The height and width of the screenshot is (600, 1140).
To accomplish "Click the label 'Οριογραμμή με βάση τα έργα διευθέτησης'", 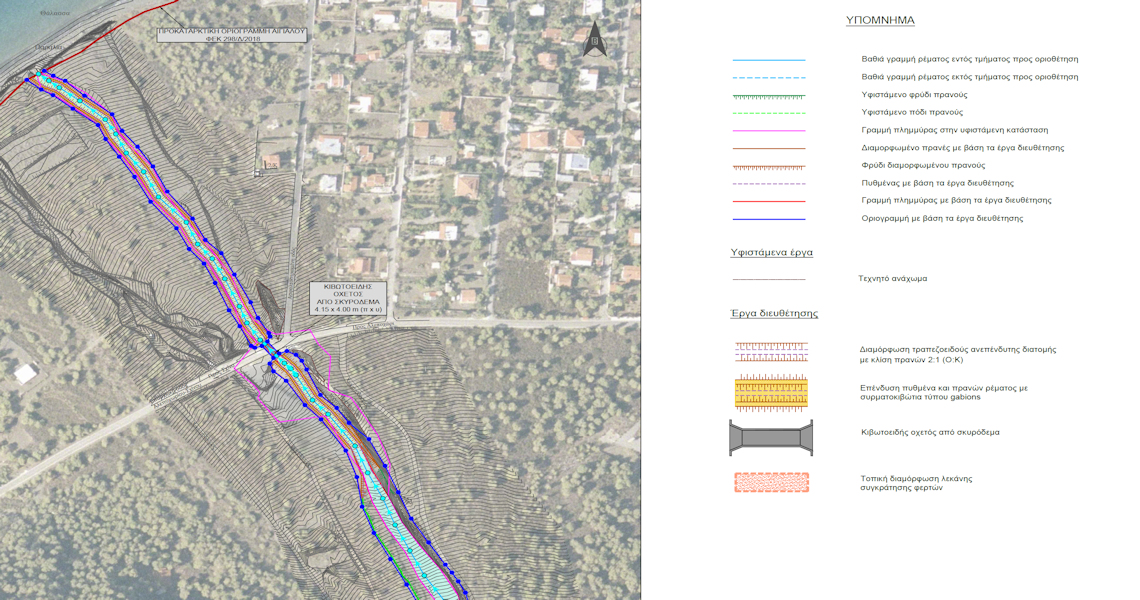I will (942, 218).
